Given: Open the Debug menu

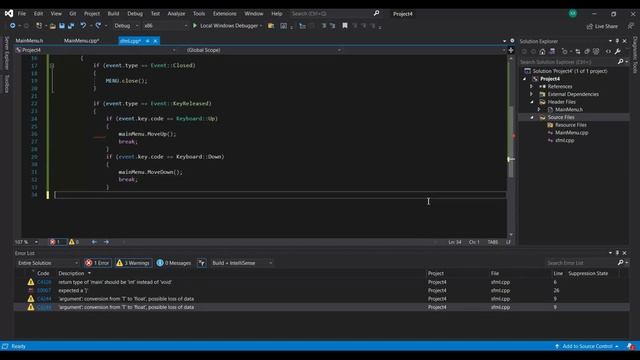Looking at the screenshot, I should point(135,13).
